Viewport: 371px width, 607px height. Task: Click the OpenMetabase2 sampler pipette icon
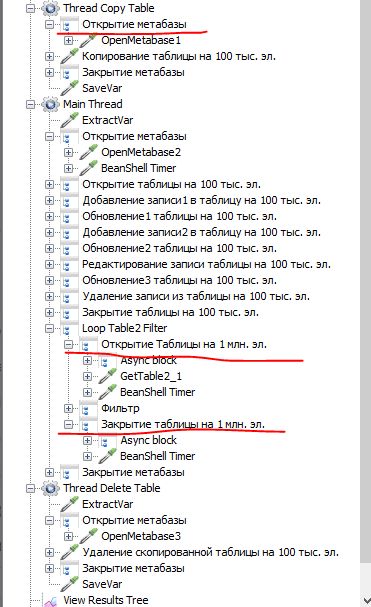click(x=88, y=152)
